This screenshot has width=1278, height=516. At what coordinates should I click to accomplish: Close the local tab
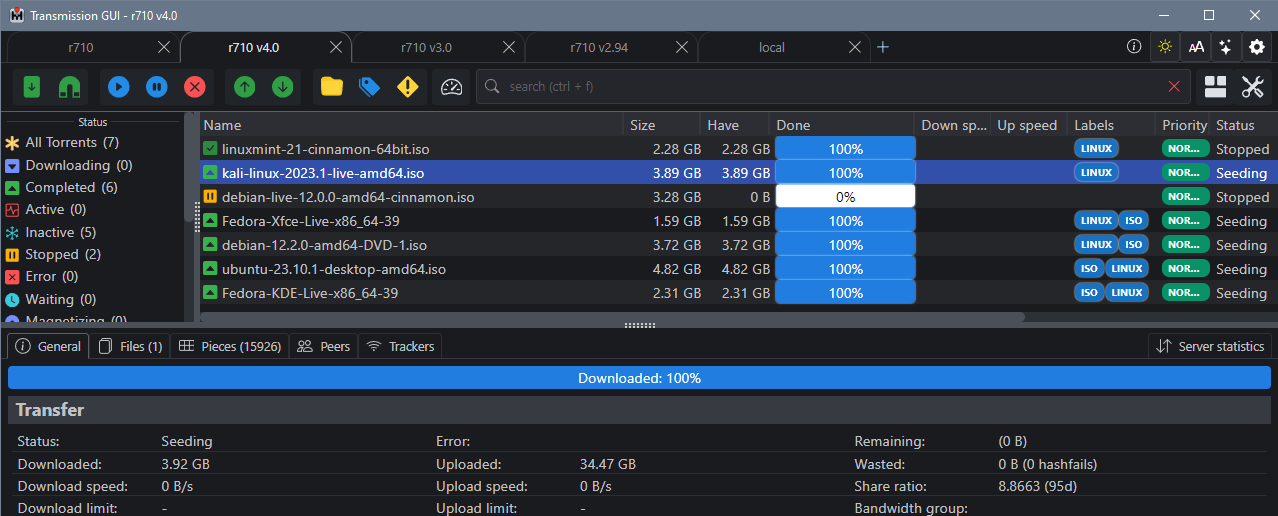click(x=855, y=47)
